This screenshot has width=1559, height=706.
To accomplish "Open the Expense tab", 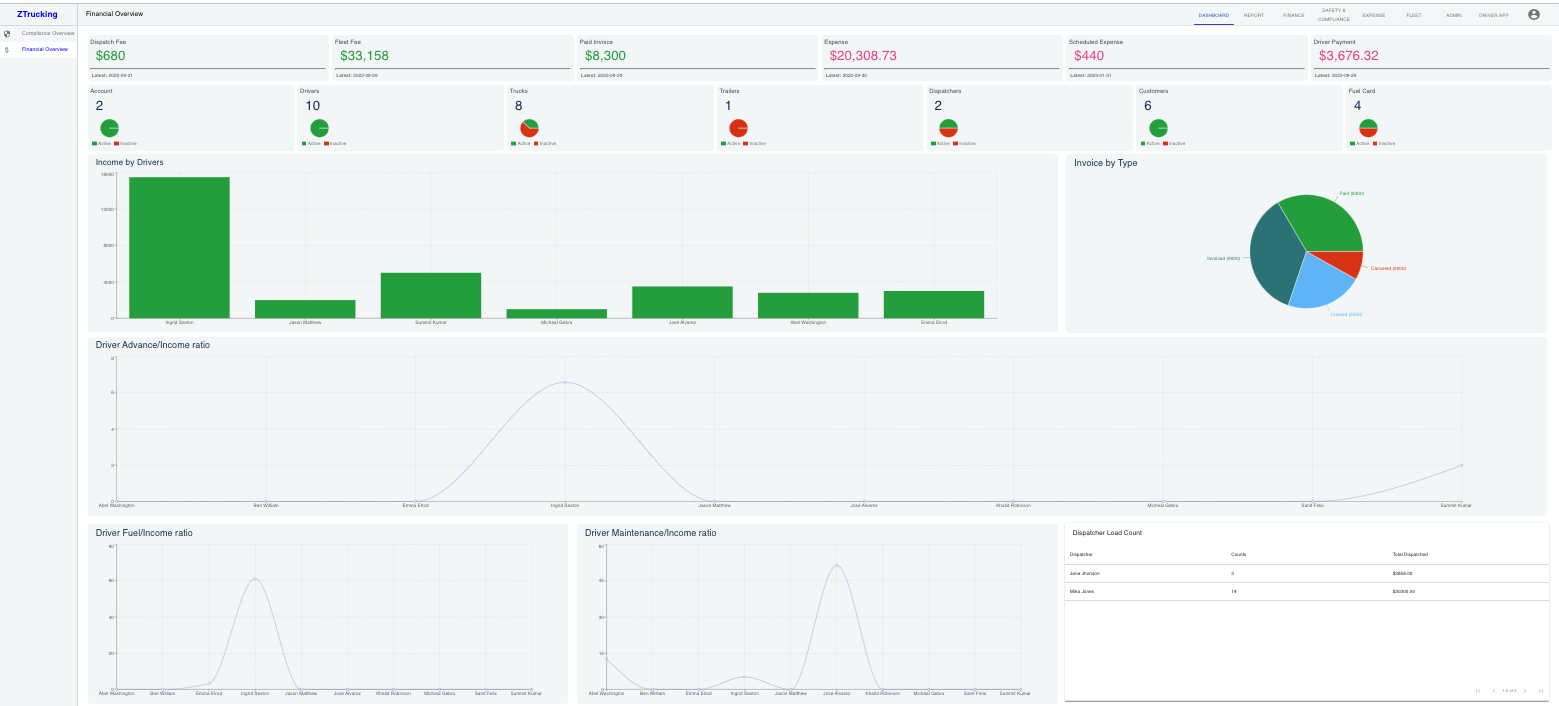I will [1374, 15].
